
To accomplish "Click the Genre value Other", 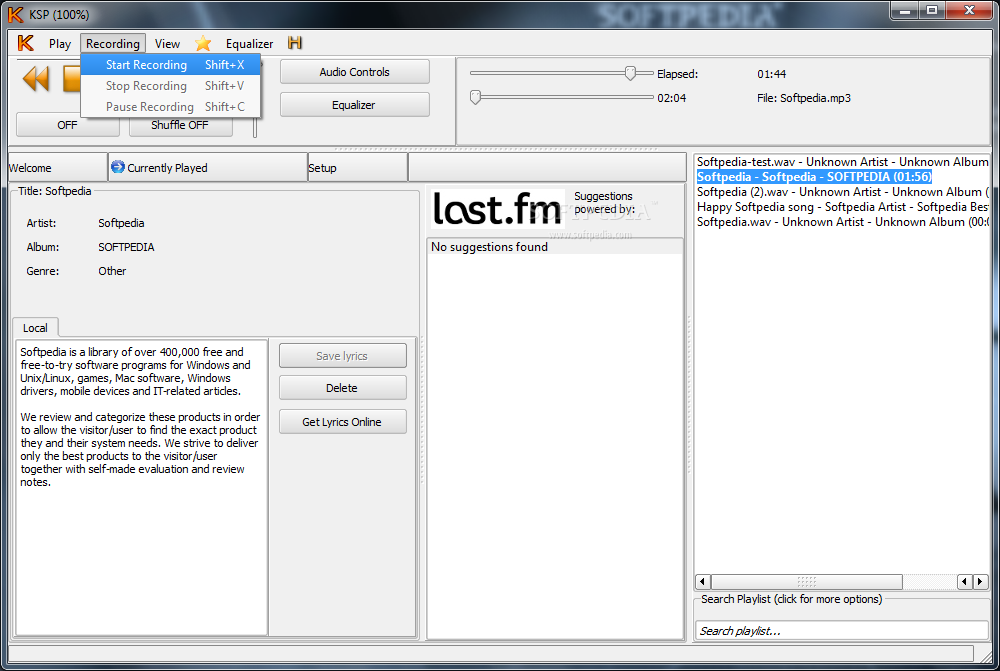I will (x=112, y=271).
